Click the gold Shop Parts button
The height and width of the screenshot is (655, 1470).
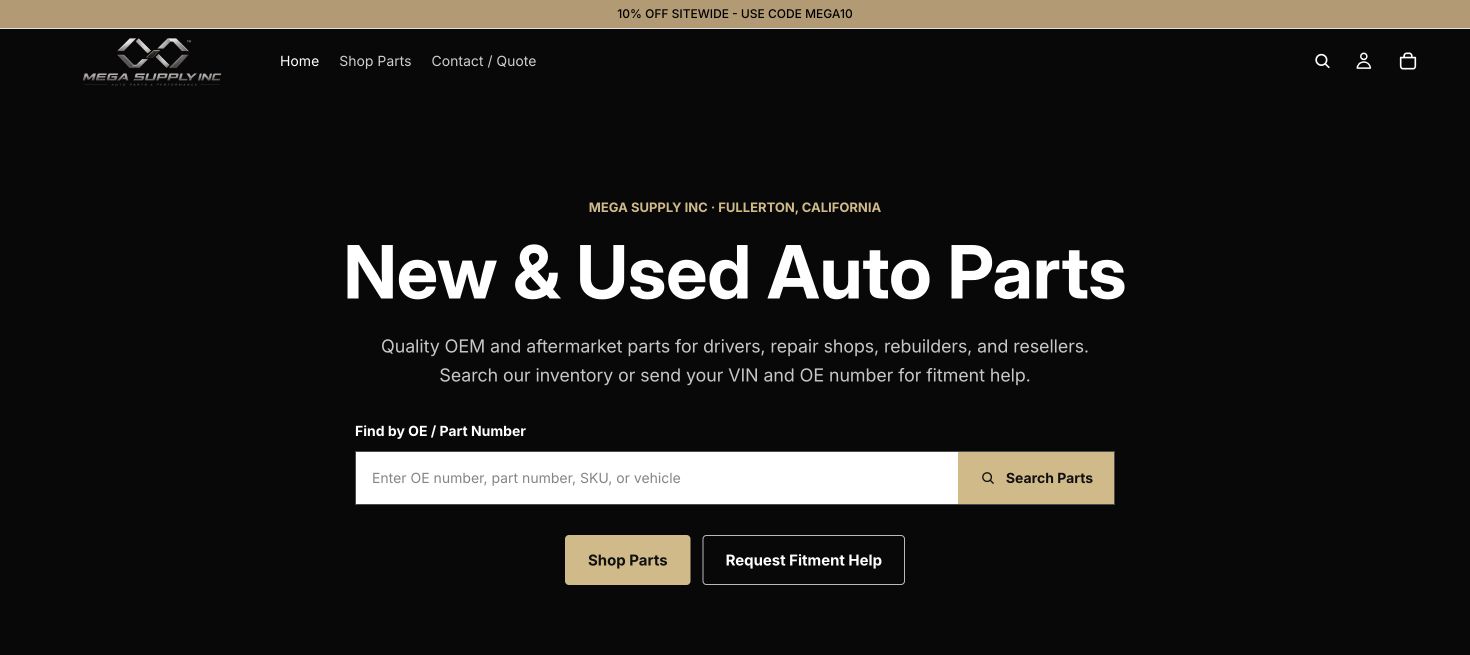coord(627,560)
